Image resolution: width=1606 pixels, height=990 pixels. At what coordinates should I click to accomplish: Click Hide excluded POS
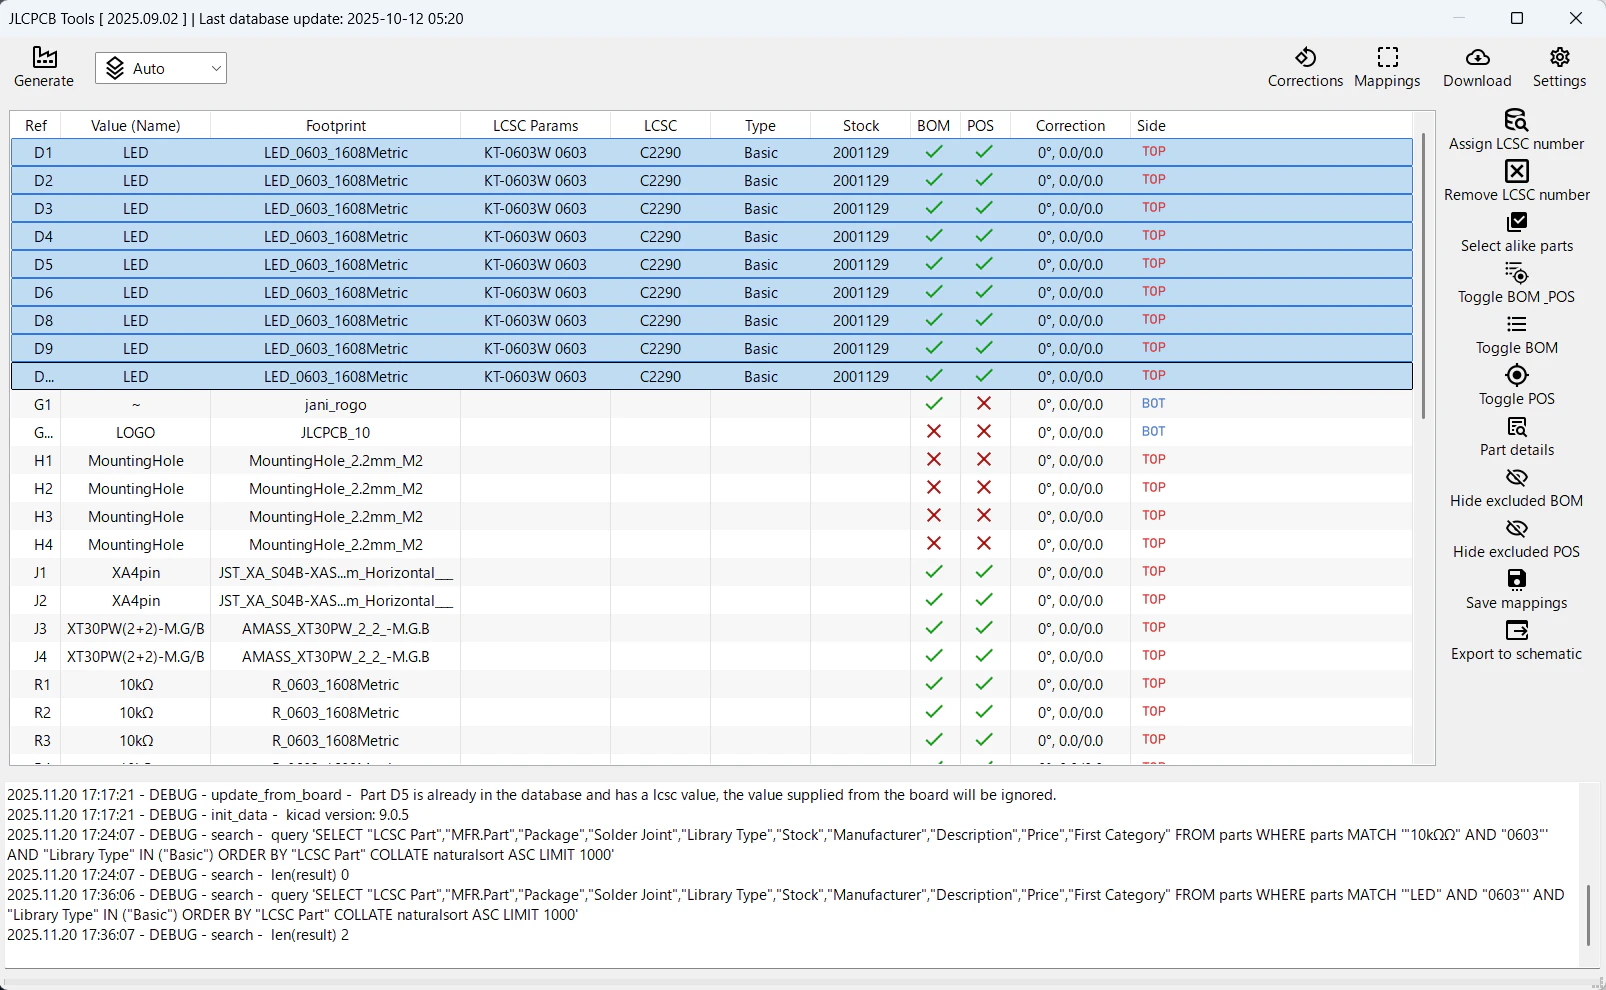[1516, 538]
